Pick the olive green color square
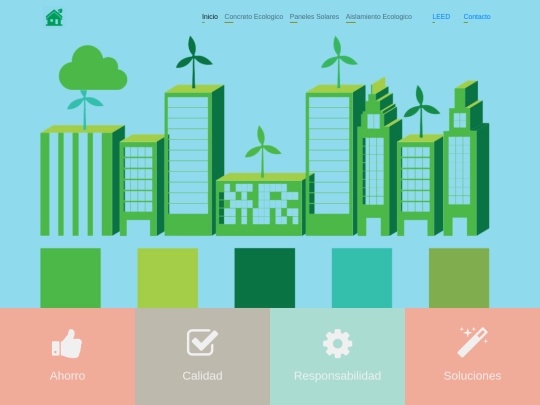The height and width of the screenshot is (405, 540). [x=459, y=278]
